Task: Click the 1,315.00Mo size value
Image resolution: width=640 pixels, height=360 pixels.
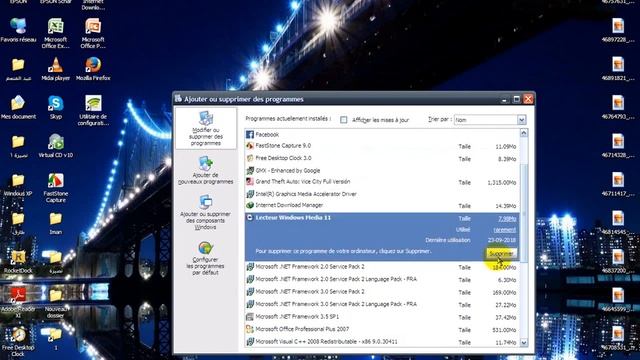Action: (502, 182)
